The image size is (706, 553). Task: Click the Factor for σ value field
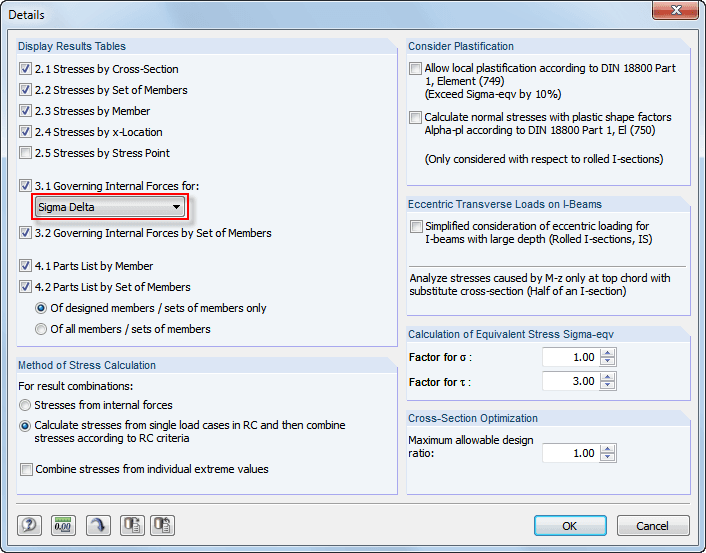pos(571,357)
